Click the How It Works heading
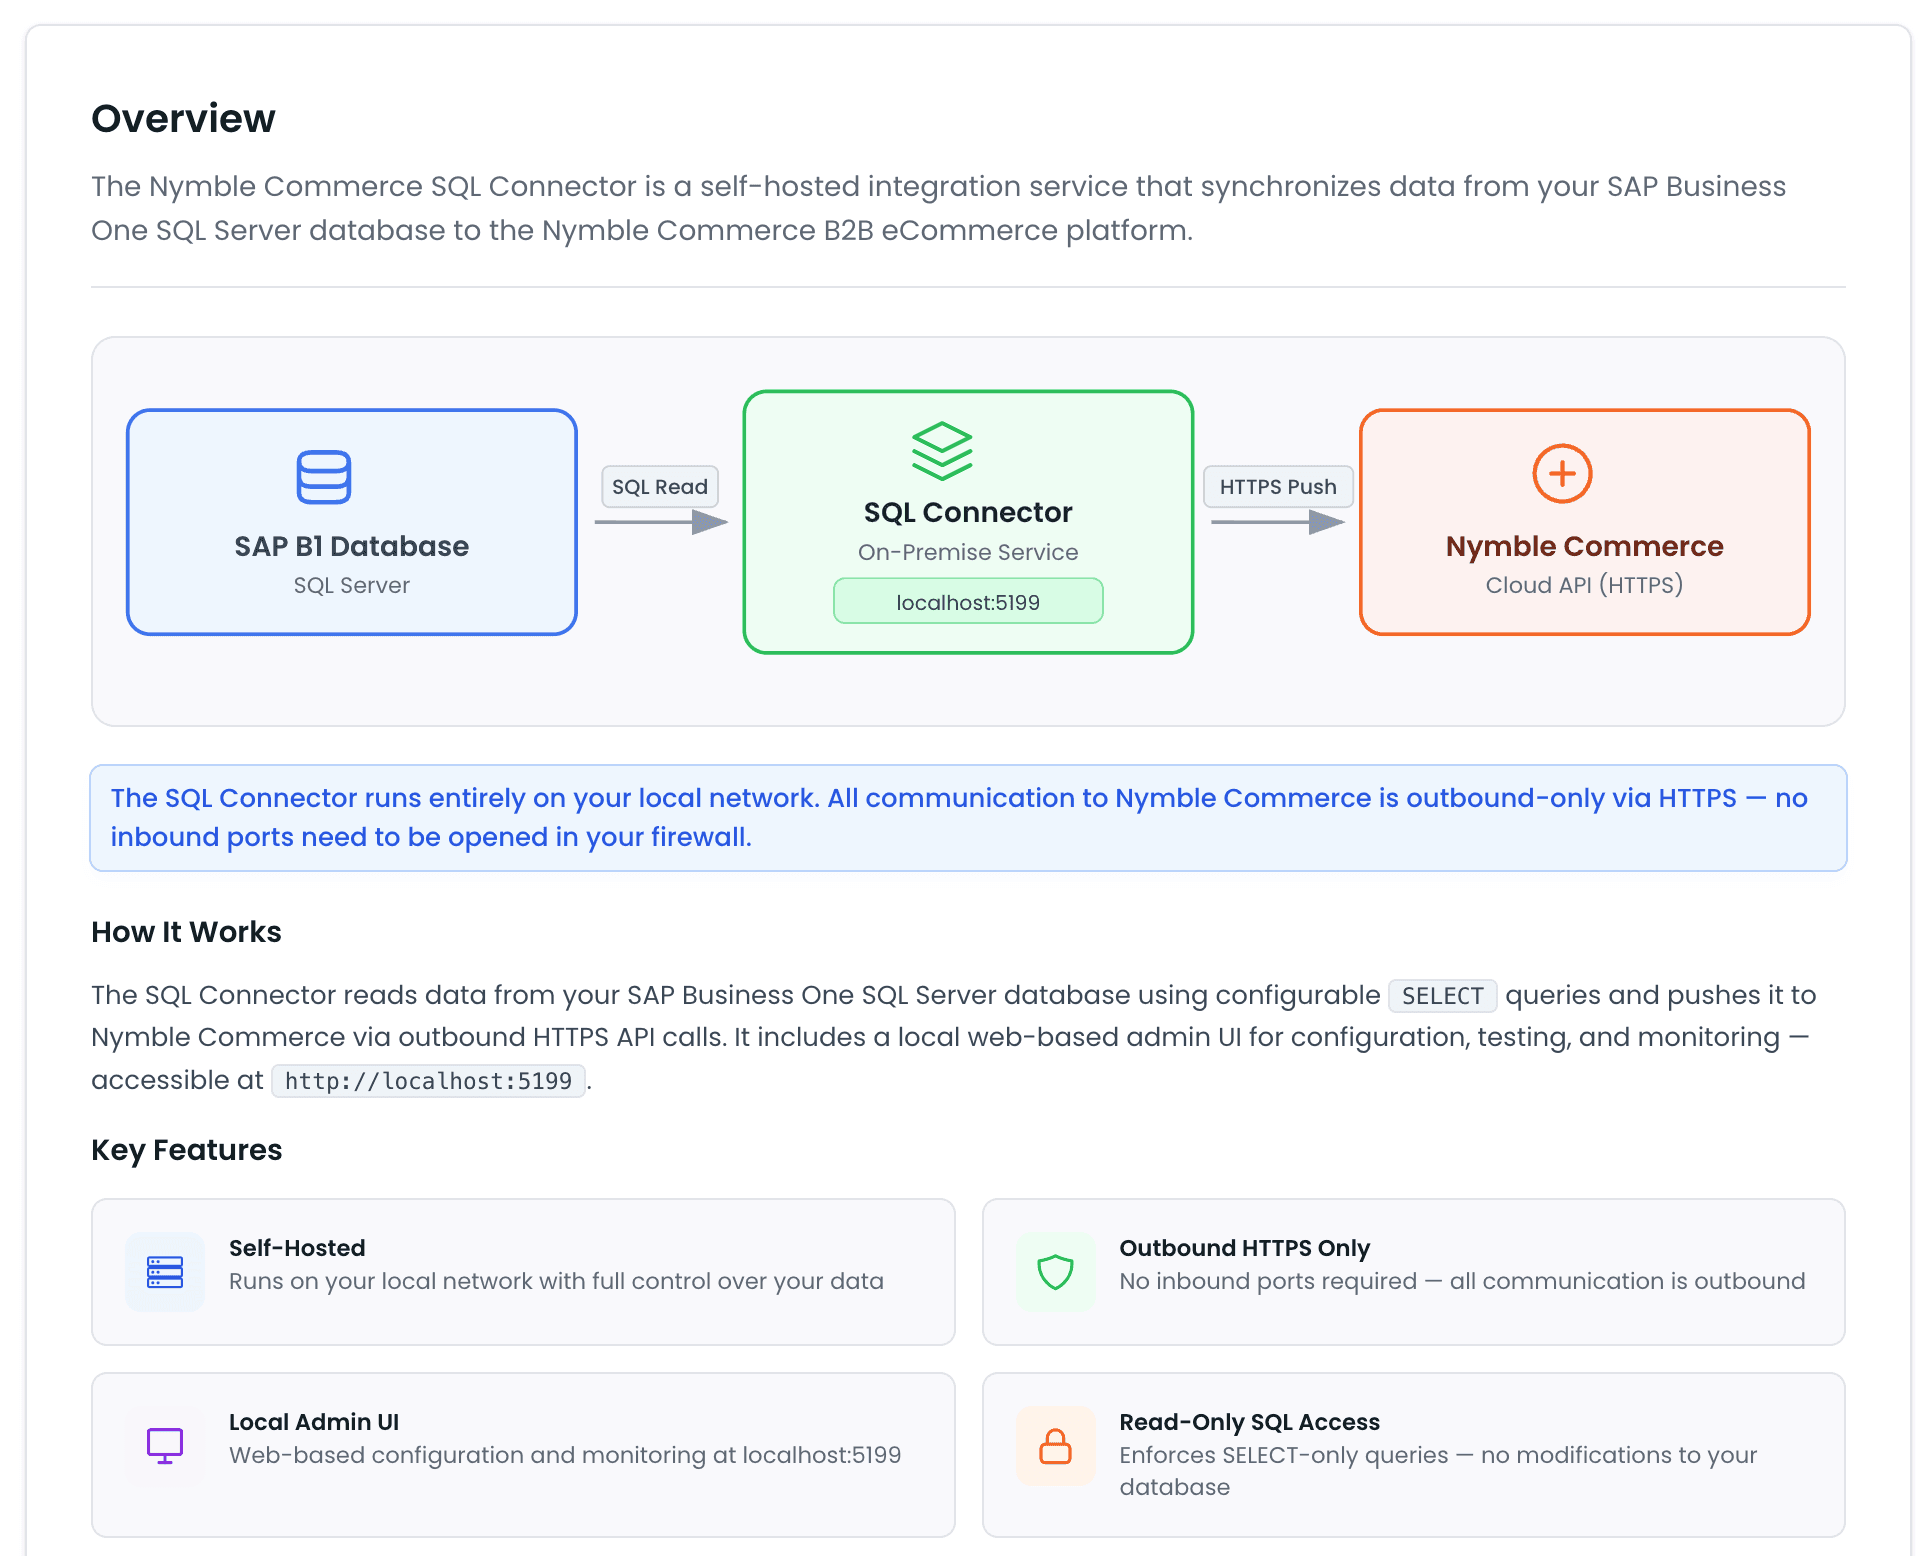 (187, 932)
